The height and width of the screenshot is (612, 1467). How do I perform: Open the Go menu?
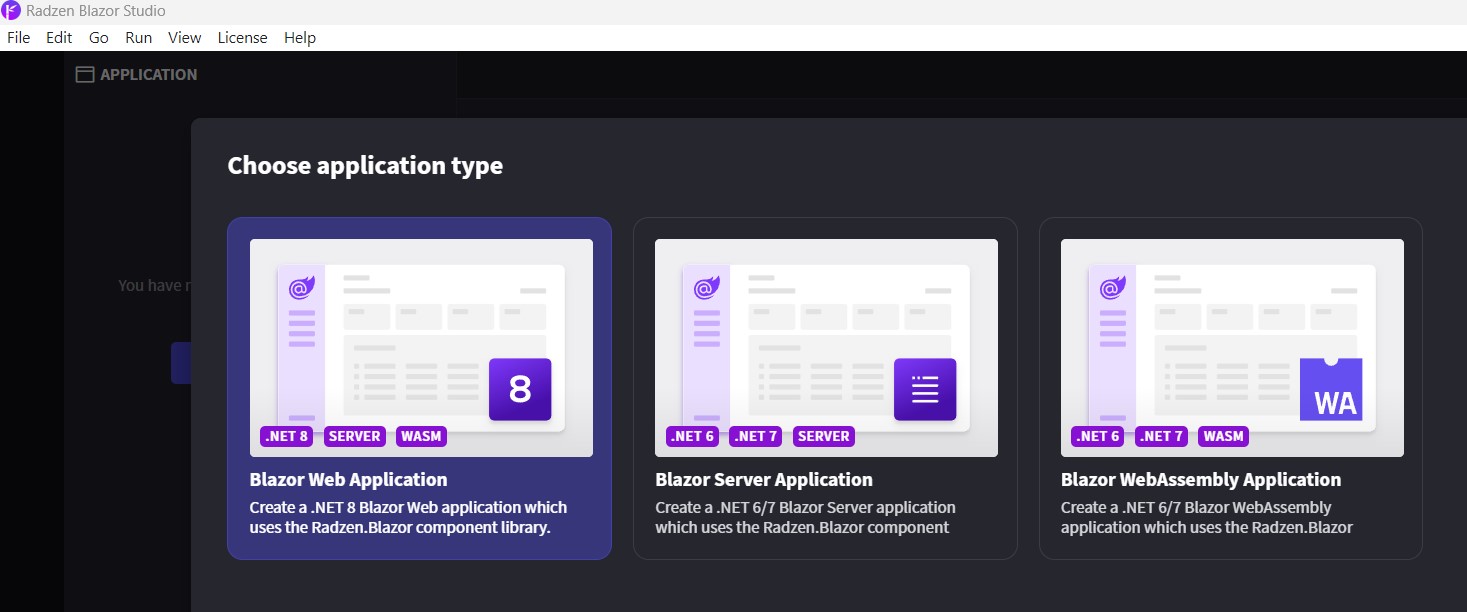[98, 38]
